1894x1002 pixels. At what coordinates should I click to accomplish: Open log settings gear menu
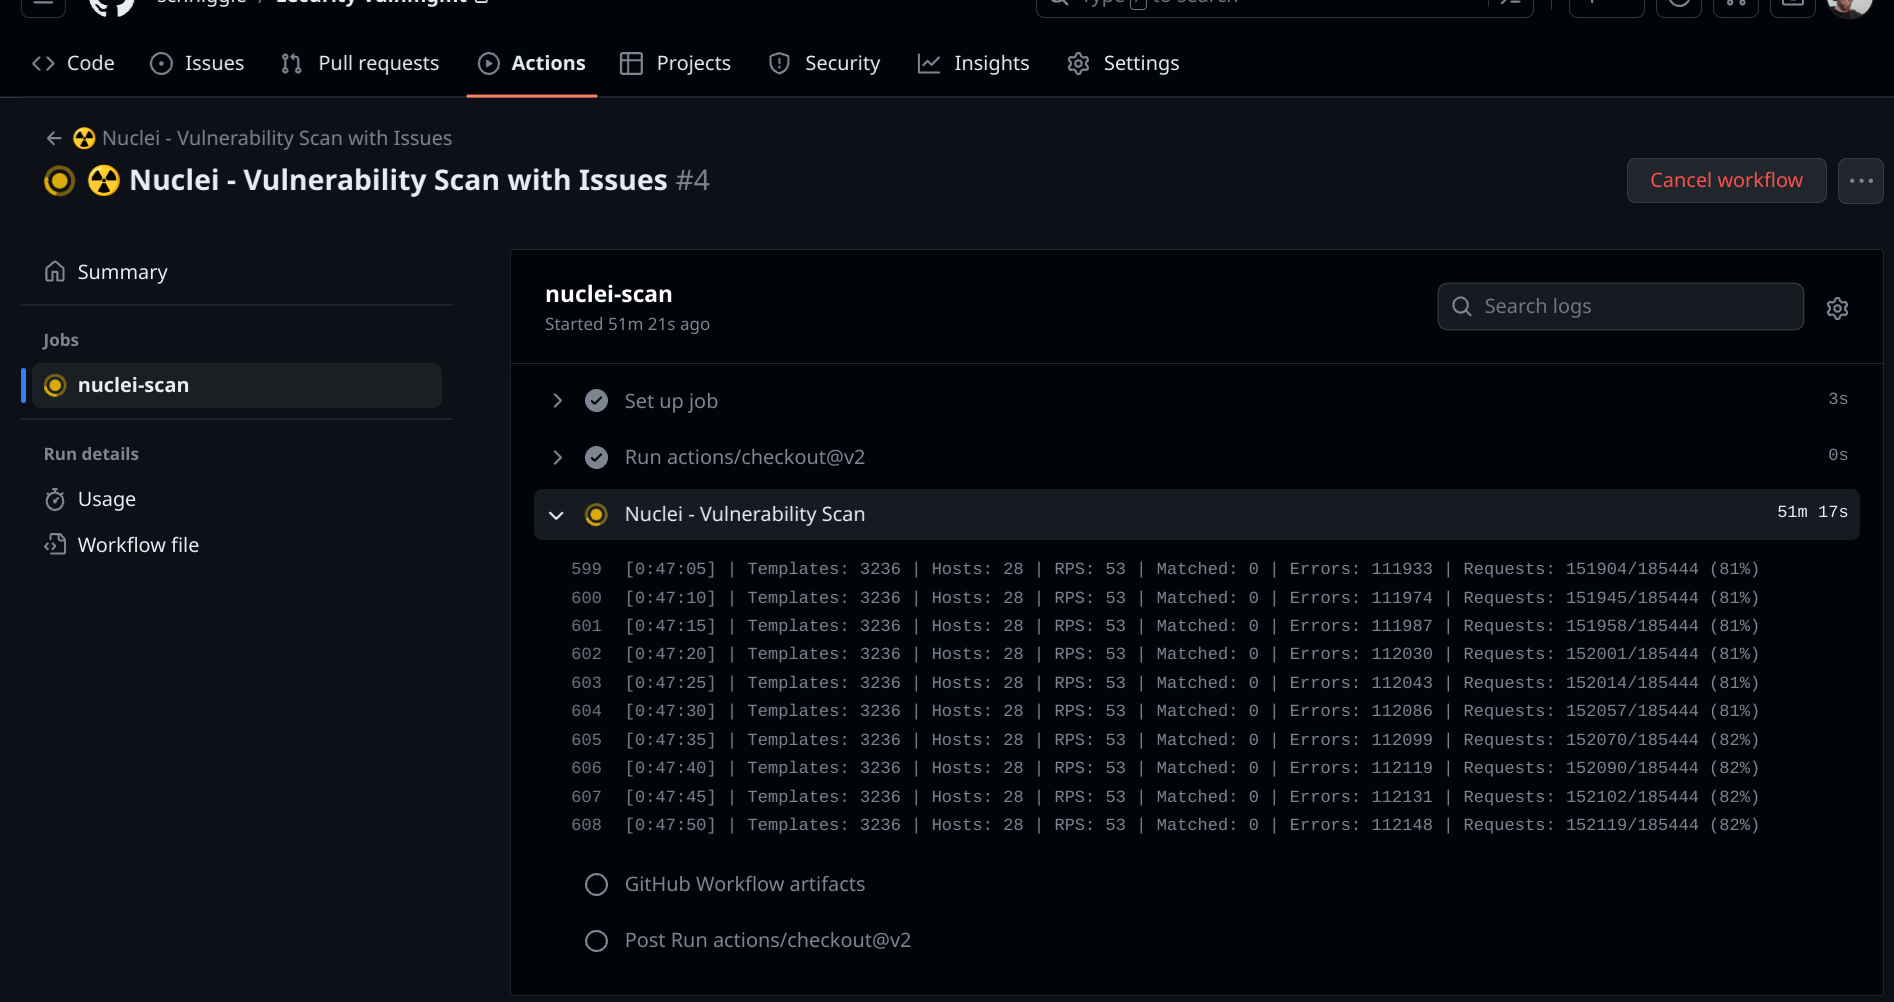[1837, 308]
